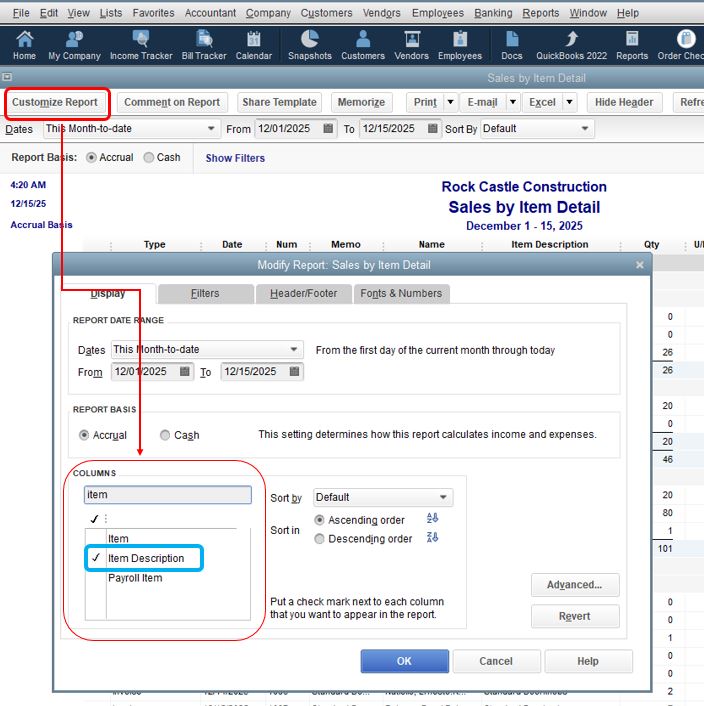Open the Banking menu
704x706 pixels.
tap(493, 13)
